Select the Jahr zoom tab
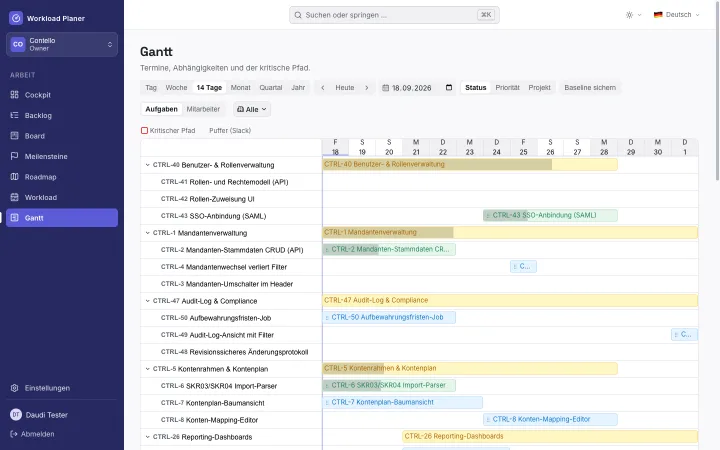 pos(298,88)
